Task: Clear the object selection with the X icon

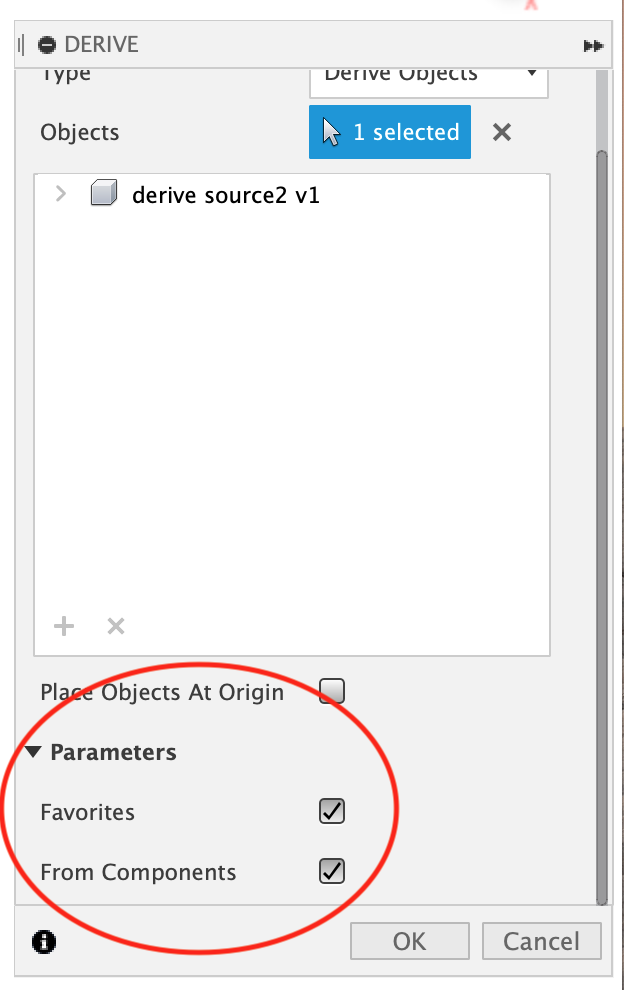Action: tap(502, 132)
